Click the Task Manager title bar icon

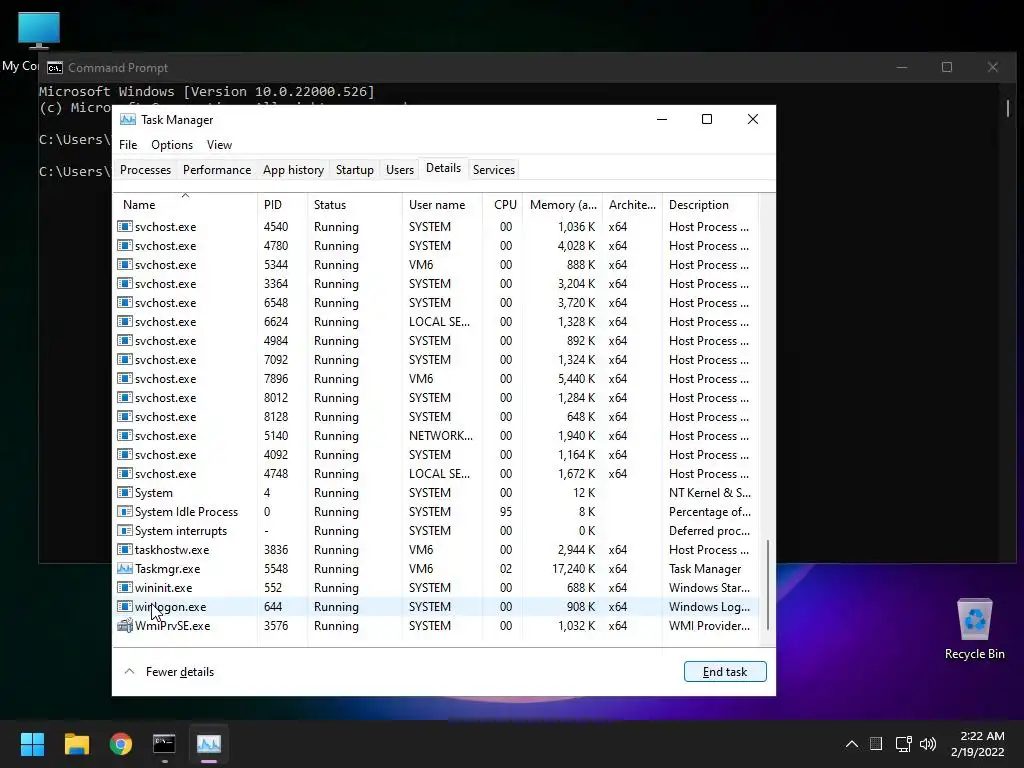point(128,120)
